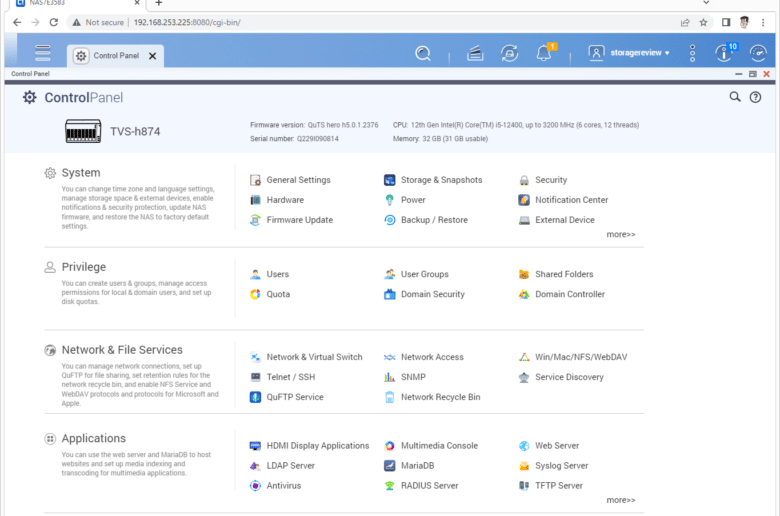Viewport: 780px width, 516px height.
Task: Click the Domain Security icon
Action: pos(390,294)
